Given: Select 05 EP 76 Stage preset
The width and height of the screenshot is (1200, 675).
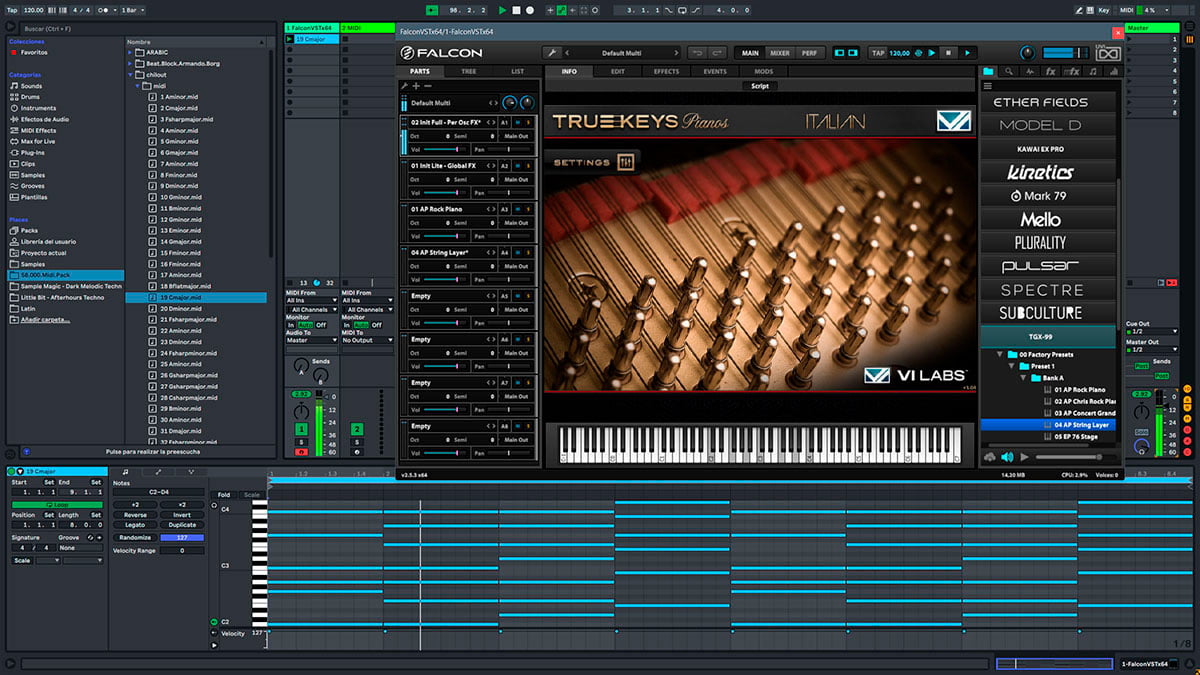Looking at the screenshot, I should [x=1079, y=437].
